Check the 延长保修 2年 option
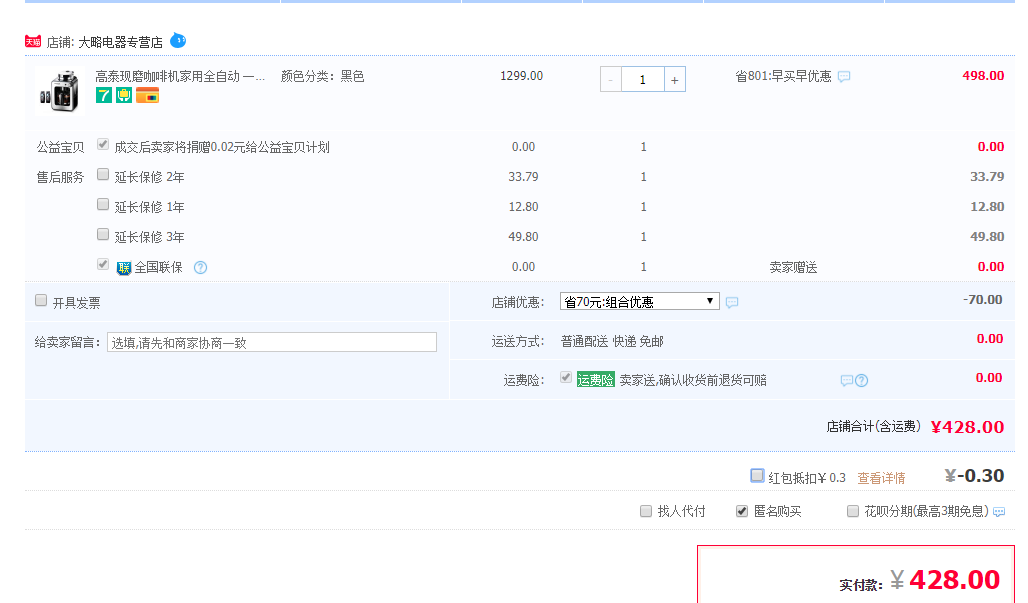 click(x=103, y=174)
